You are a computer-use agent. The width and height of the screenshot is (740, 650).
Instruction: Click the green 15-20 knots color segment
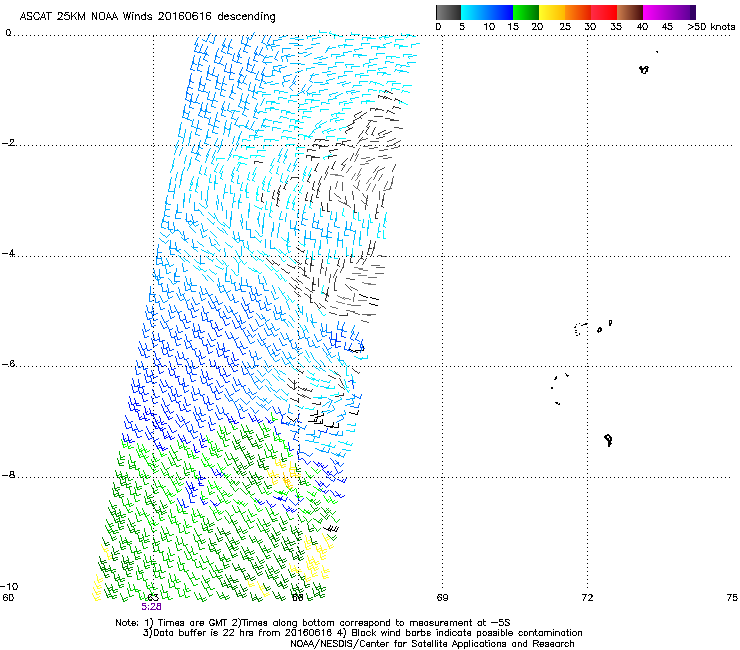pyautogui.click(x=526, y=12)
